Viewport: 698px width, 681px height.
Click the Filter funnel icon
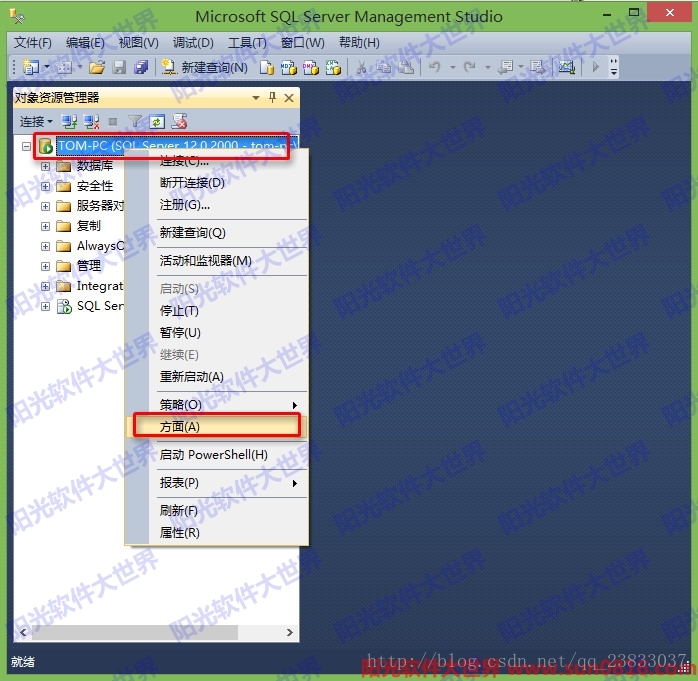(x=134, y=121)
